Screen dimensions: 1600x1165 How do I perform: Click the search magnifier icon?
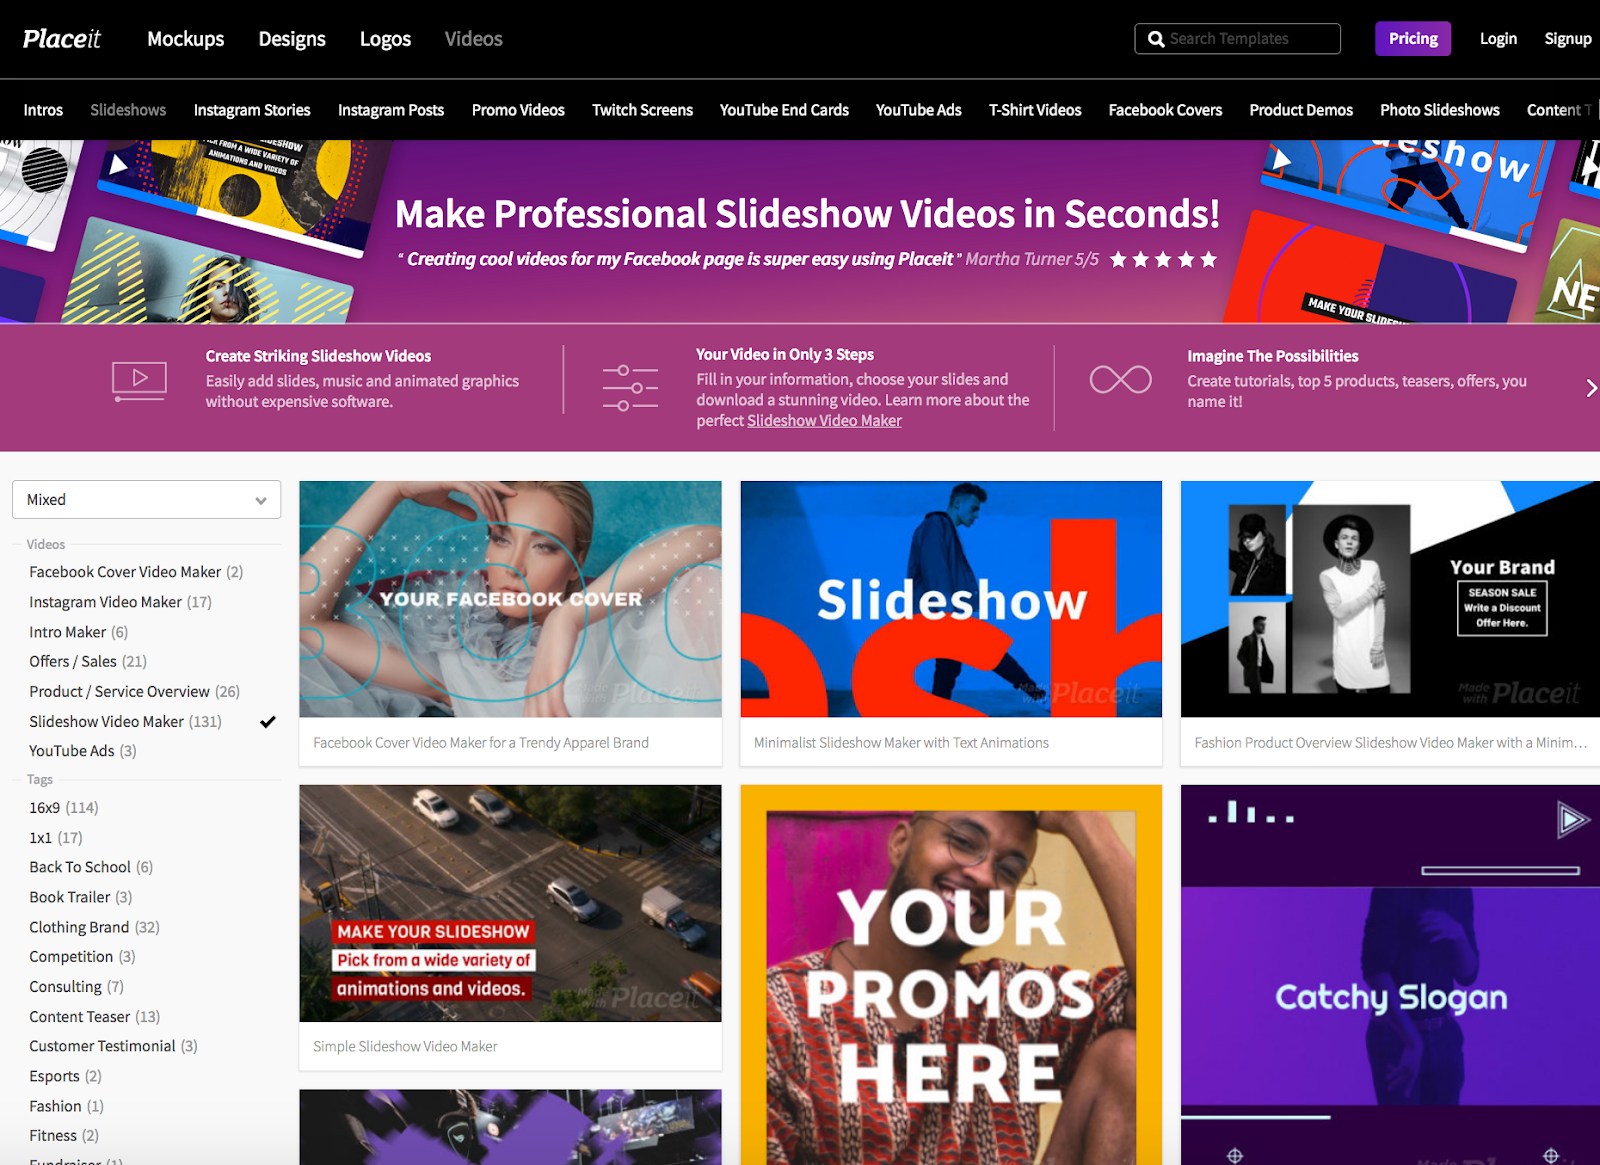(1156, 39)
